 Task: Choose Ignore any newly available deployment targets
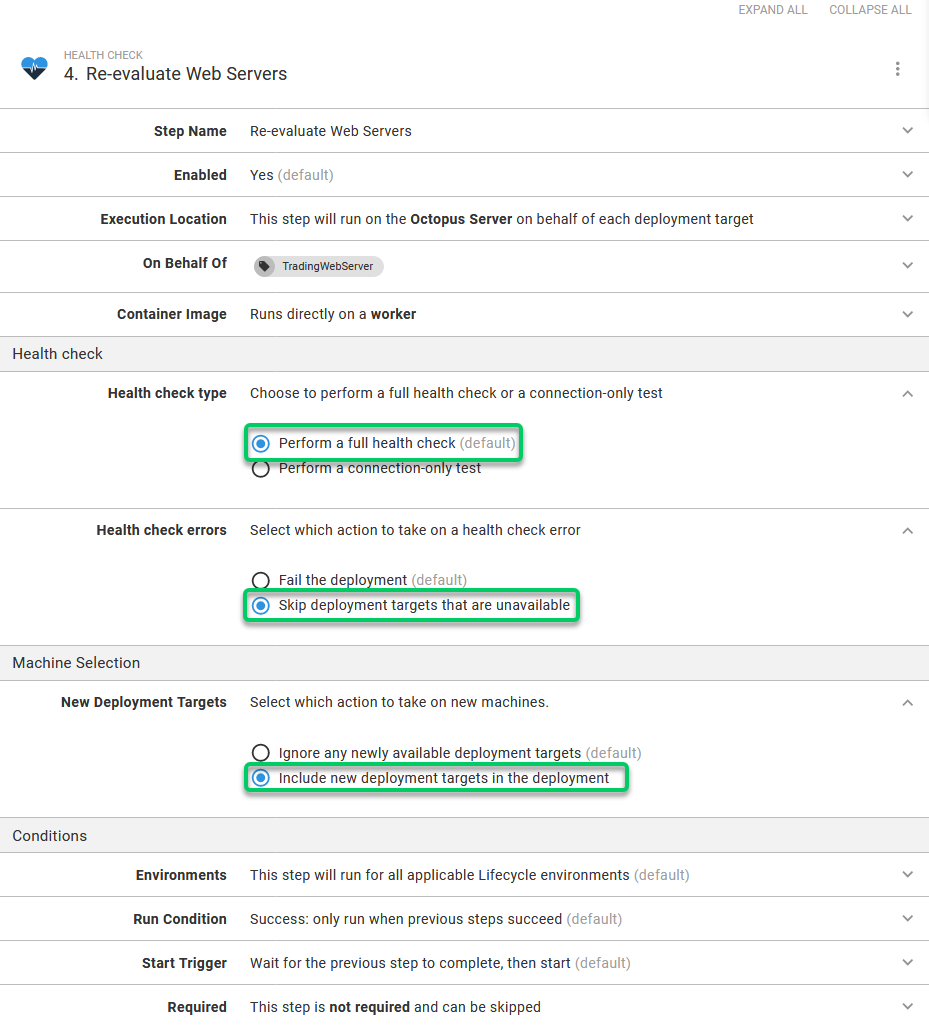point(261,753)
